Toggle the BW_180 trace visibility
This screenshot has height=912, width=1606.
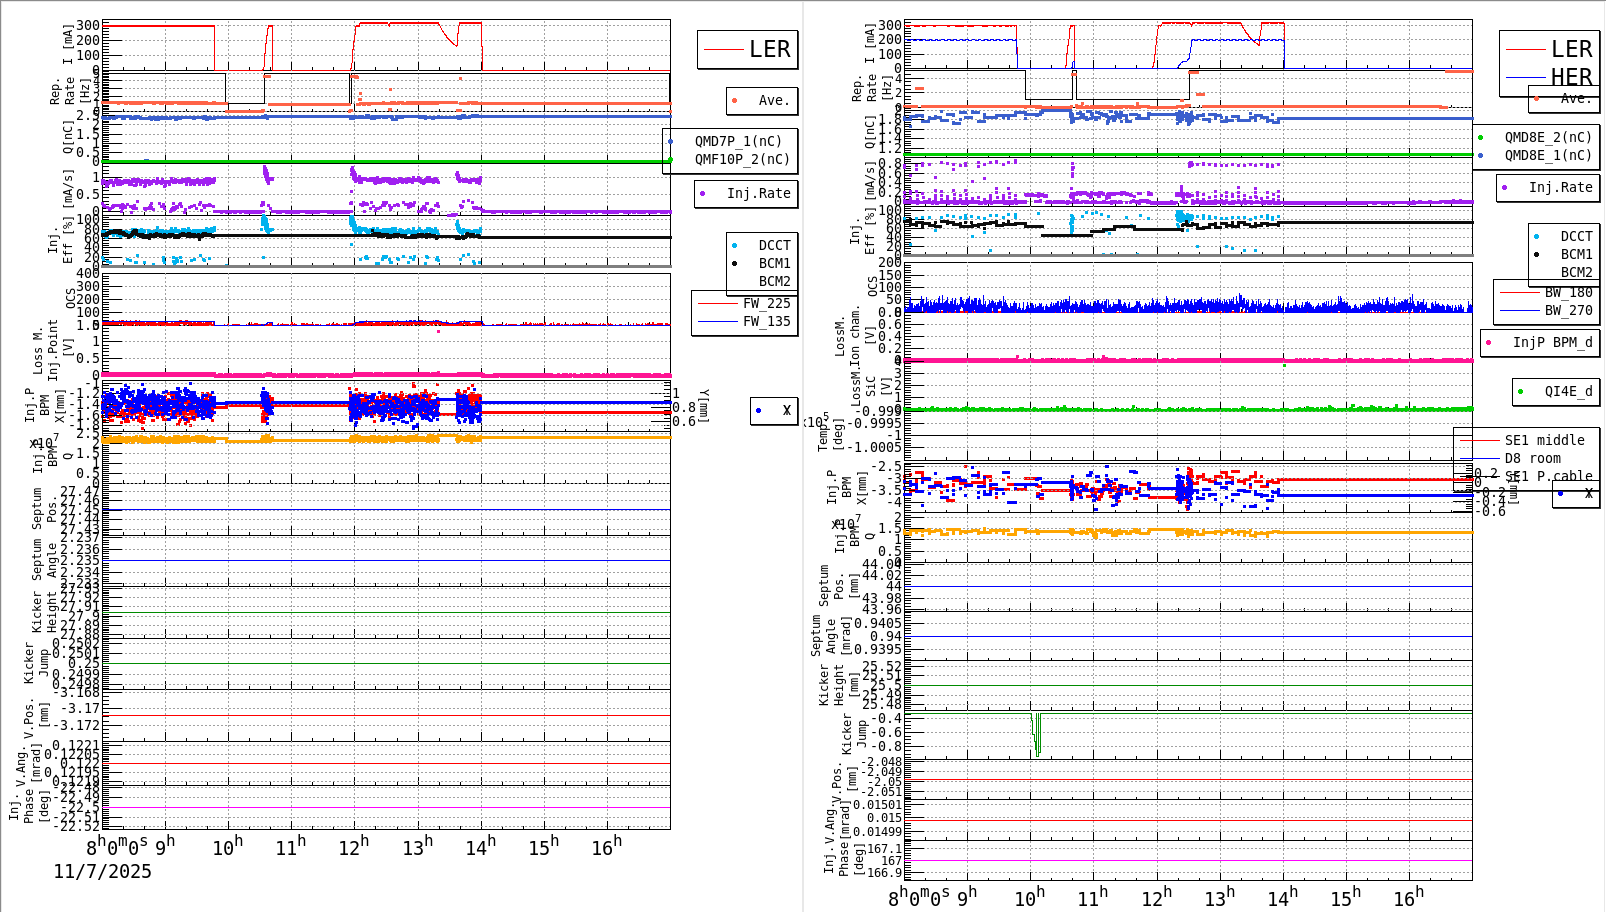pyautogui.click(x=1510, y=291)
